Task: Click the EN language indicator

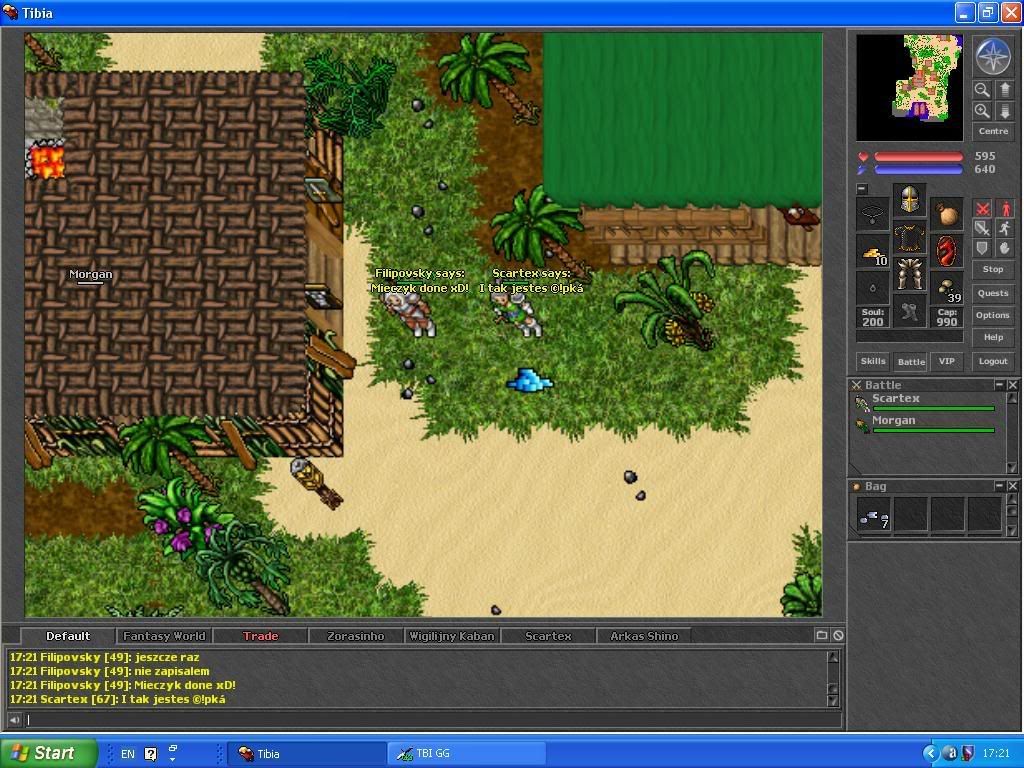Action: point(128,754)
